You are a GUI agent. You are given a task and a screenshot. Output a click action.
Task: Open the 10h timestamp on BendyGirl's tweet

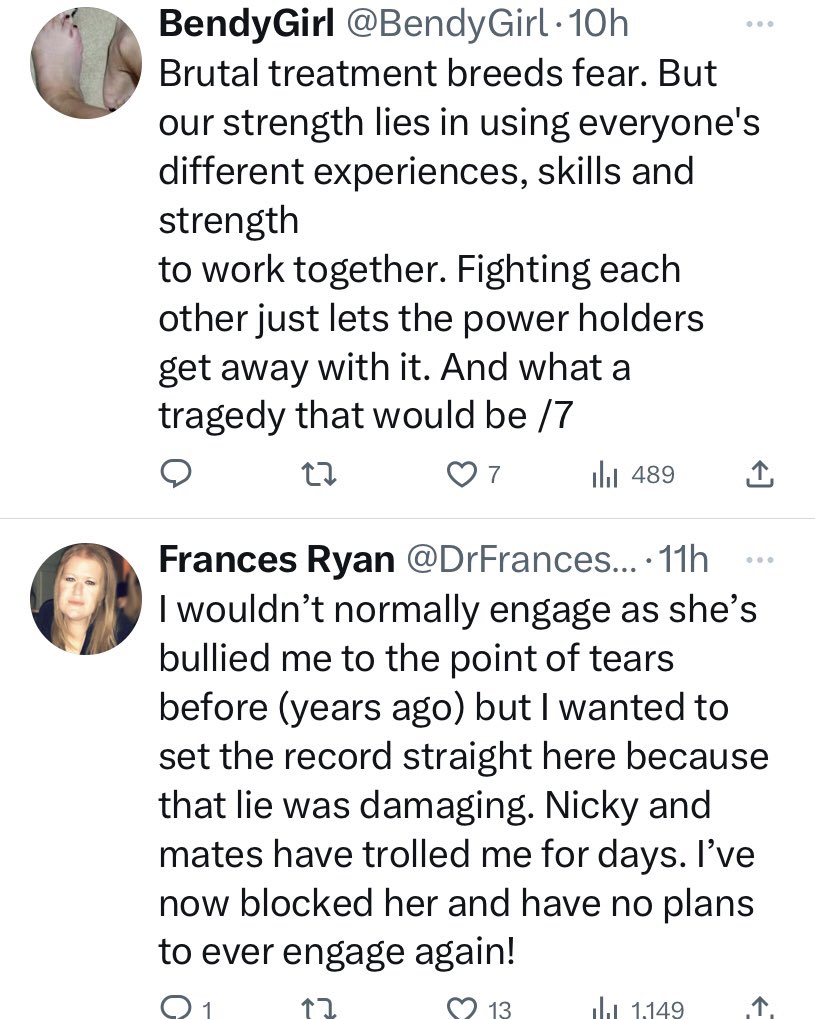(598, 24)
